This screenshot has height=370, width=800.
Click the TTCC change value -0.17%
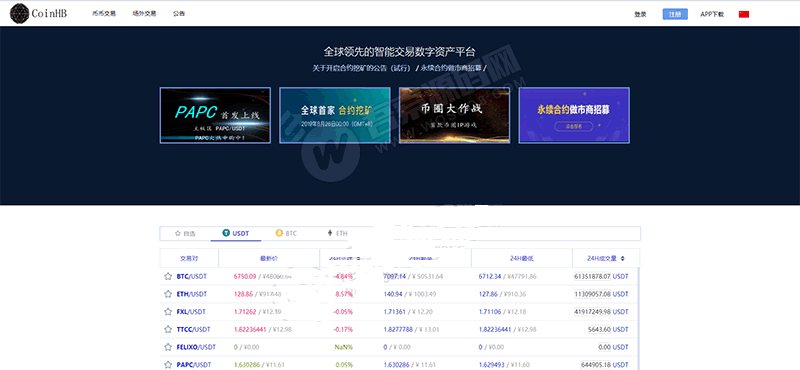point(343,329)
